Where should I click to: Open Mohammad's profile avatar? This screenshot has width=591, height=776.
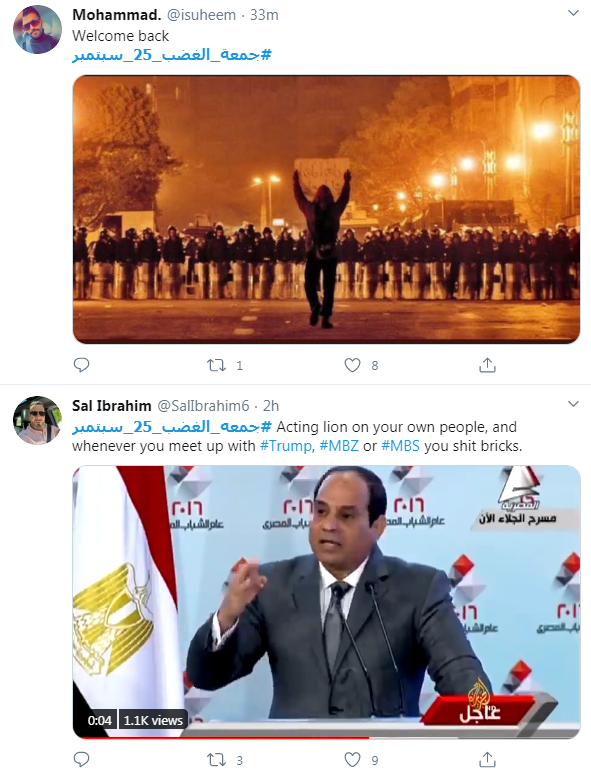pos(37,30)
